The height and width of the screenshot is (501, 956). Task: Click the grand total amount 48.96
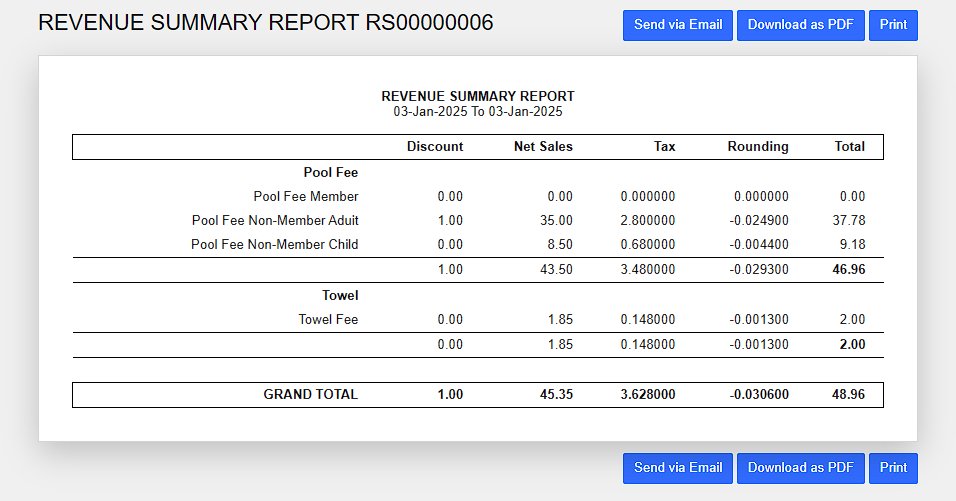click(848, 395)
